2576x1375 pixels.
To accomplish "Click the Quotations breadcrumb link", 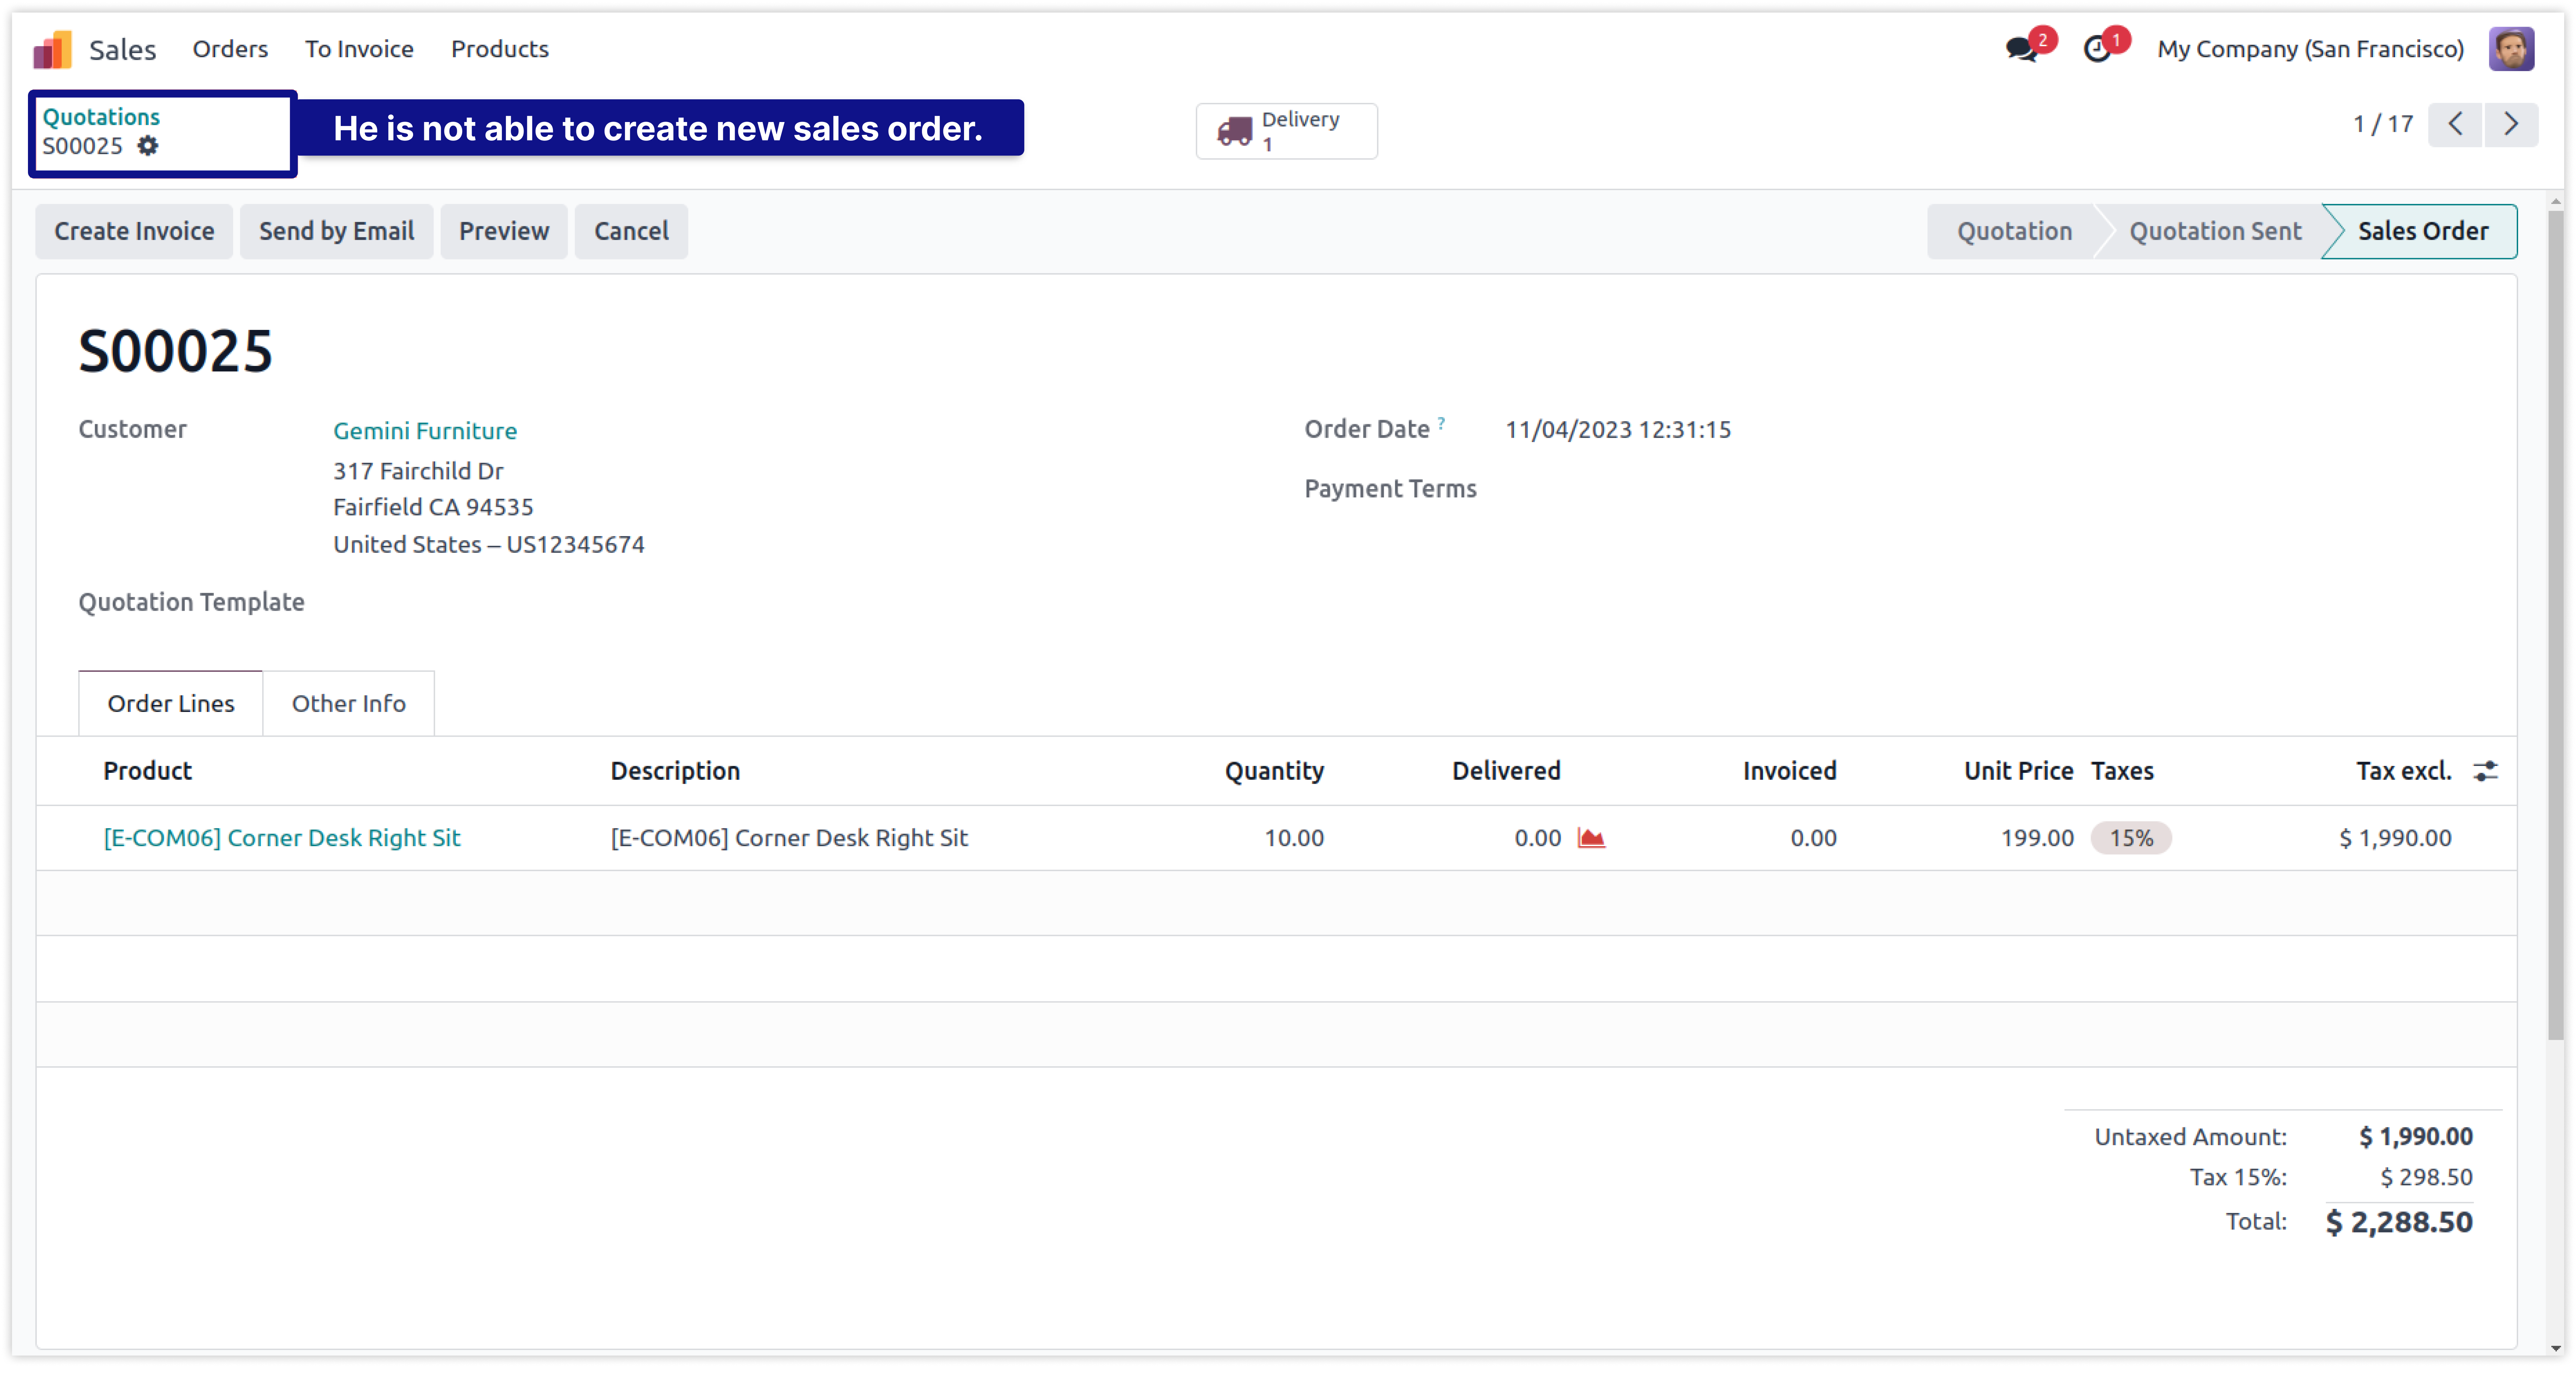I will (101, 117).
